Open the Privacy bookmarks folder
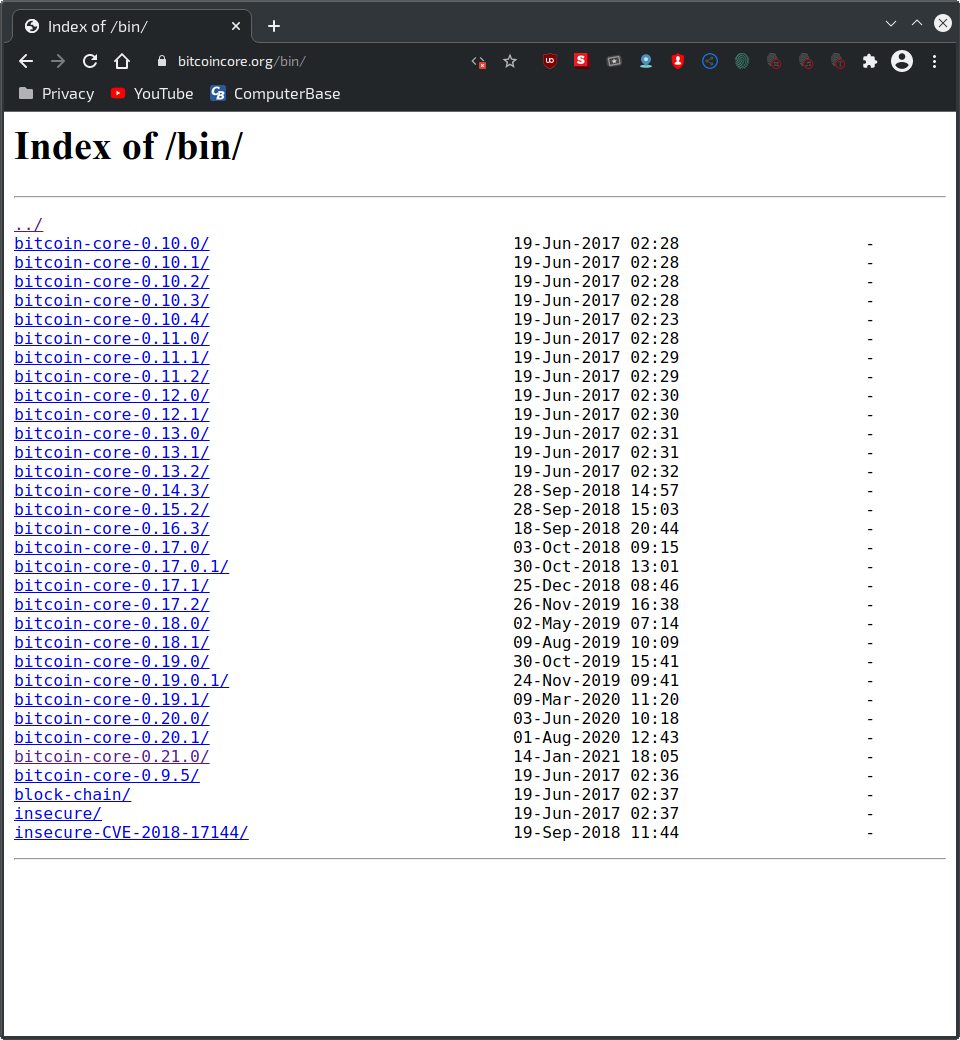This screenshot has height=1040, width=960. (56, 94)
